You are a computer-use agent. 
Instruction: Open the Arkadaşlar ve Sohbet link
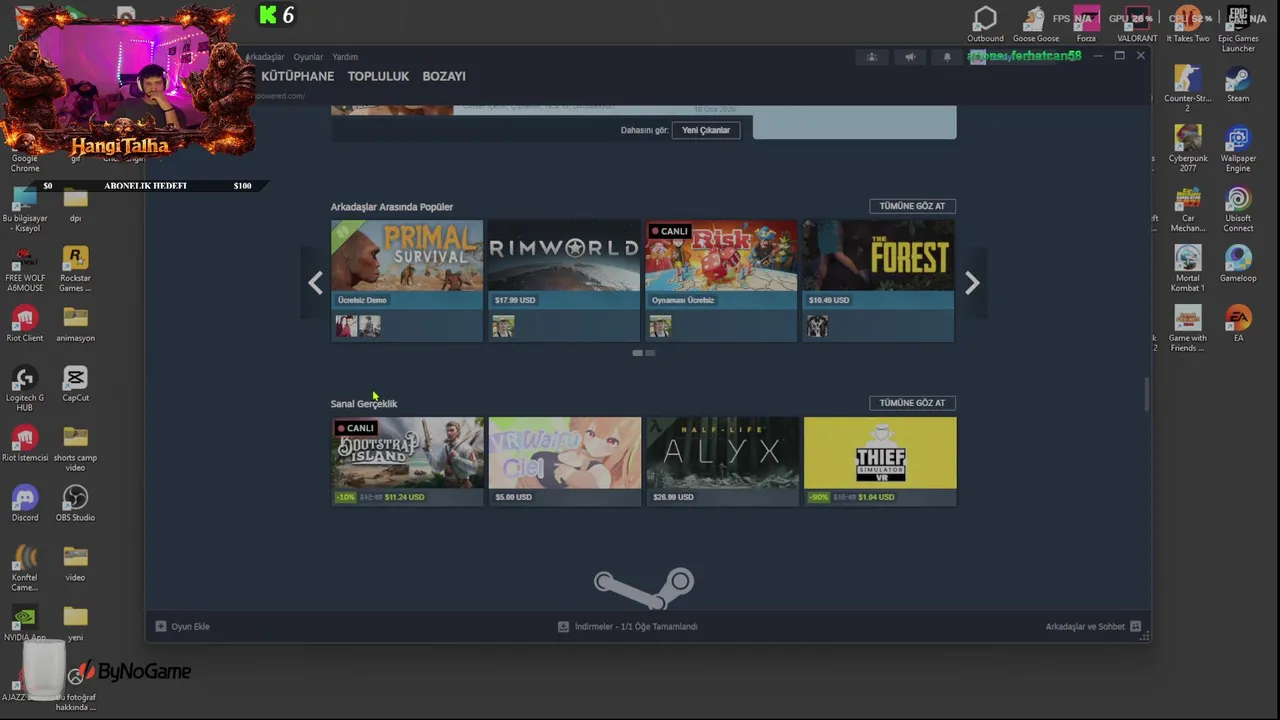[x=1085, y=626]
